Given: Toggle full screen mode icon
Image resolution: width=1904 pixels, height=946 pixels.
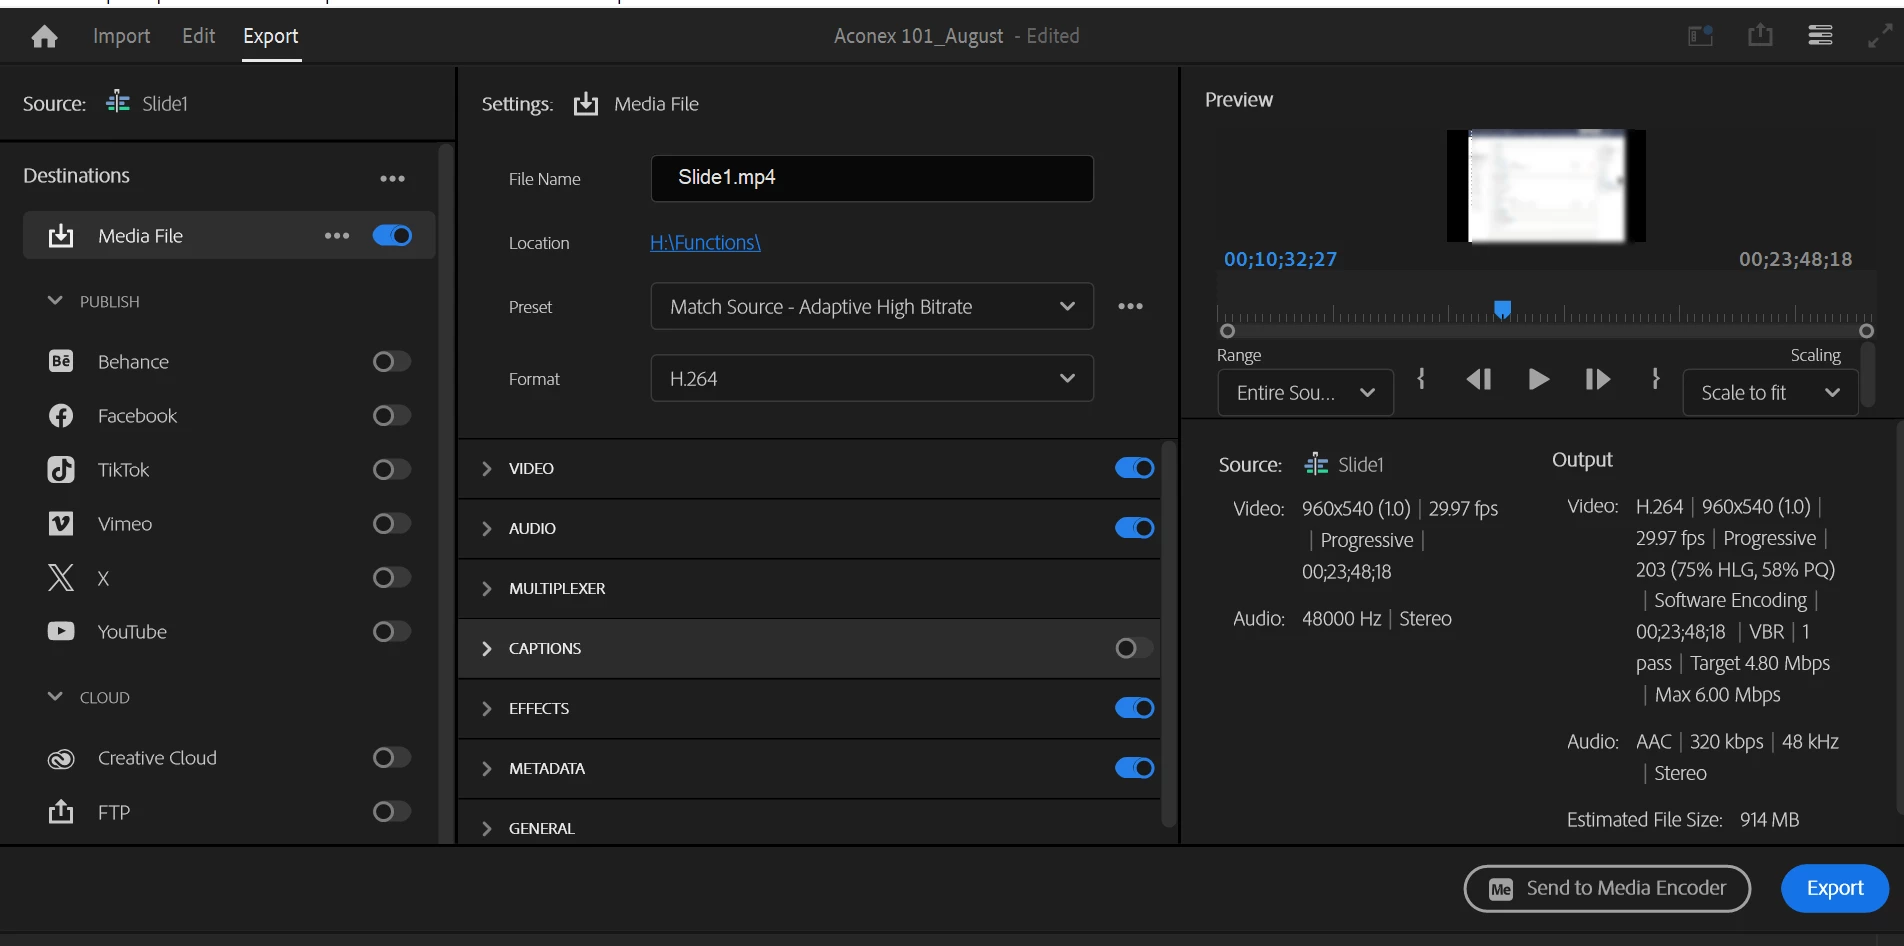Looking at the screenshot, I should (1880, 36).
